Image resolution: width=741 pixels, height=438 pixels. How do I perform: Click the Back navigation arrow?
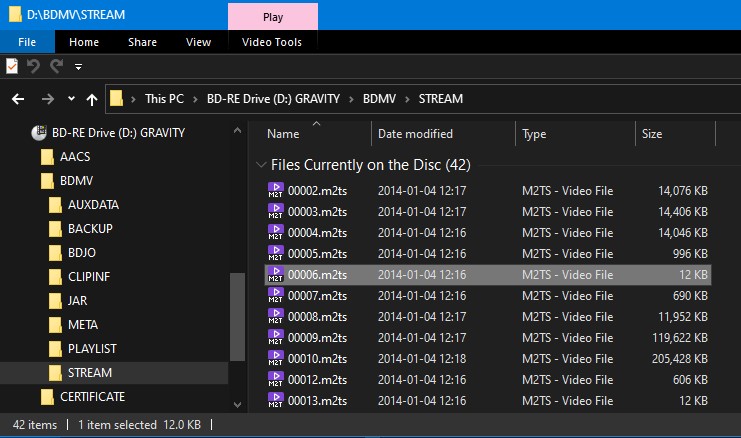(18, 99)
